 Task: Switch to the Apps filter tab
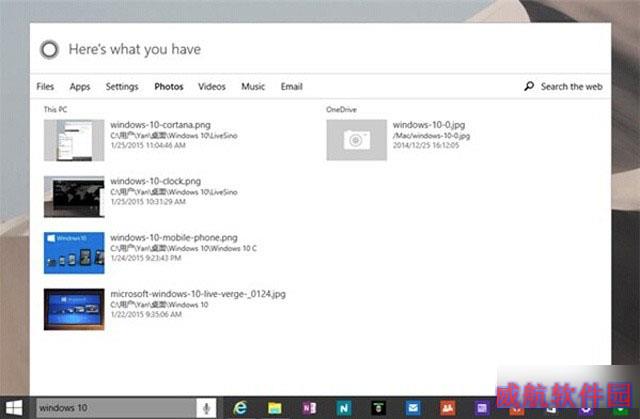pos(80,86)
